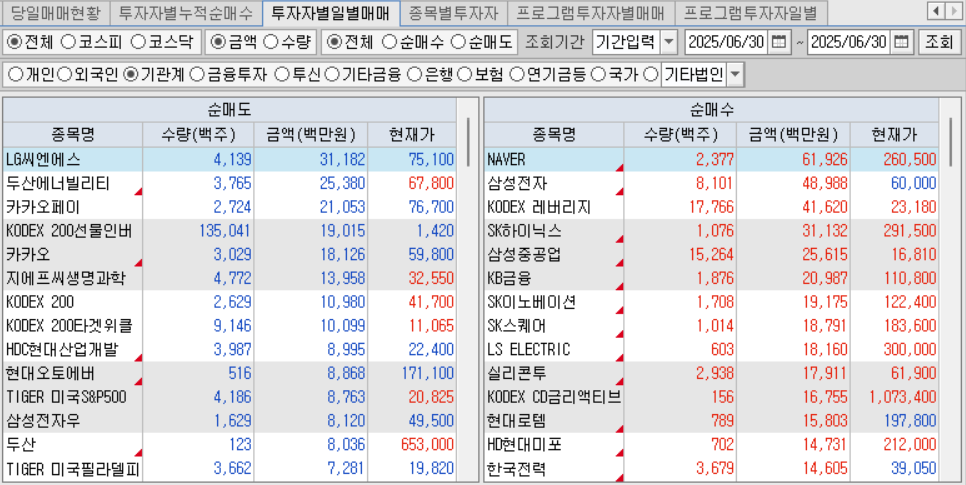Switch to the 투자자별누적순매수 tab
The image size is (966, 485).
[x=185, y=12]
